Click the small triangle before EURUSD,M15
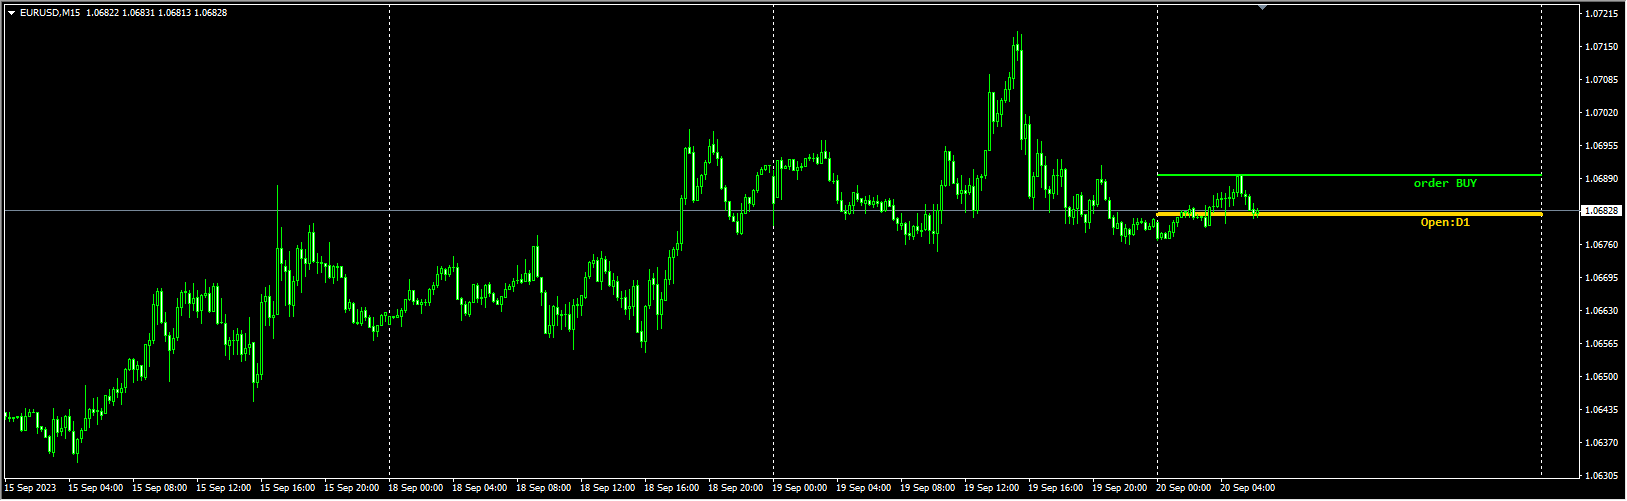 [x=11, y=12]
